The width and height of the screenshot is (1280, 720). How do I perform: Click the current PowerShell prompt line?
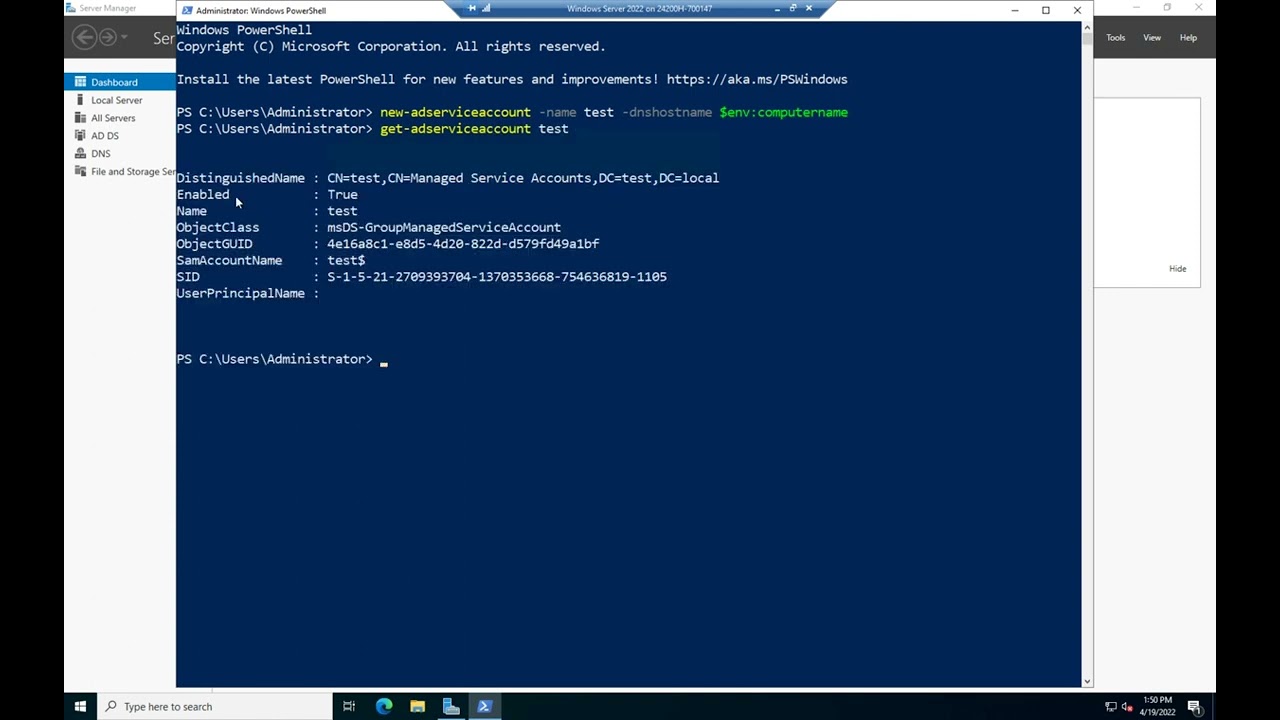point(282,359)
